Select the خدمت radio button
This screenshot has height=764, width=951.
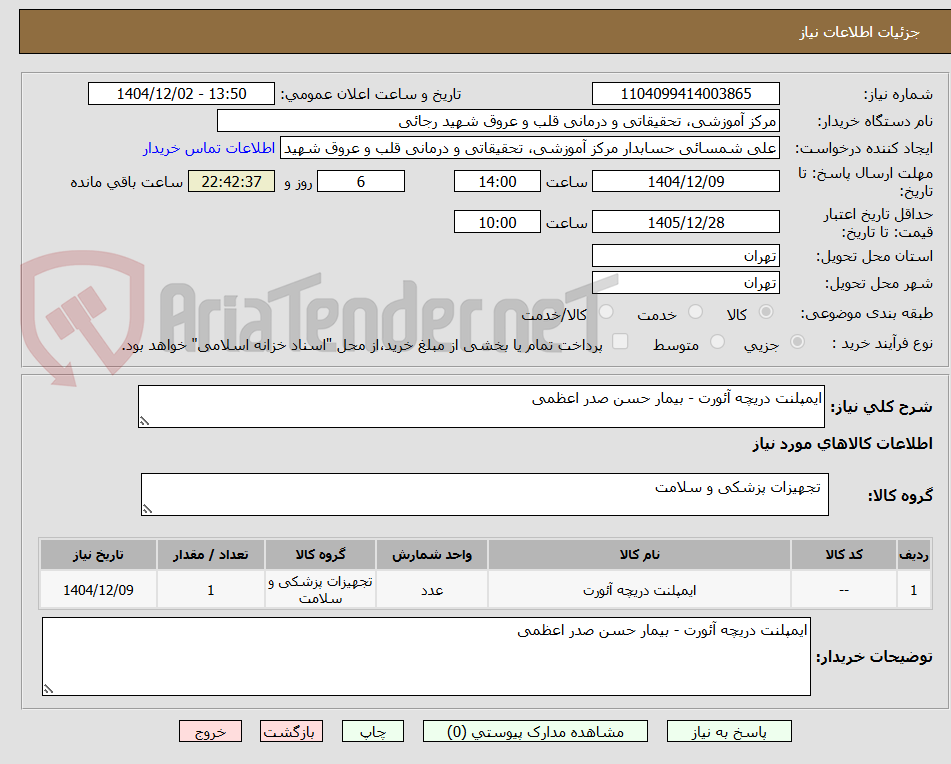[x=696, y=312]
